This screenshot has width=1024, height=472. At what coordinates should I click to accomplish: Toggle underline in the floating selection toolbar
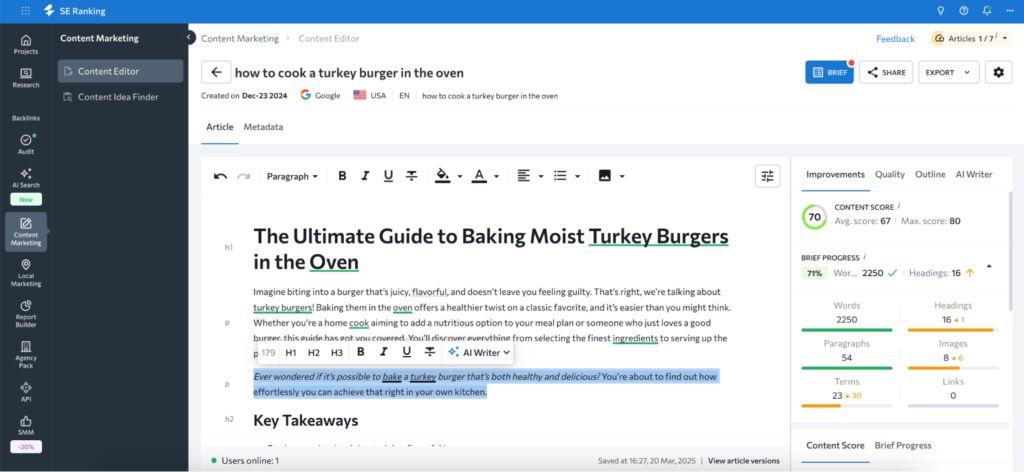[406, 352]
